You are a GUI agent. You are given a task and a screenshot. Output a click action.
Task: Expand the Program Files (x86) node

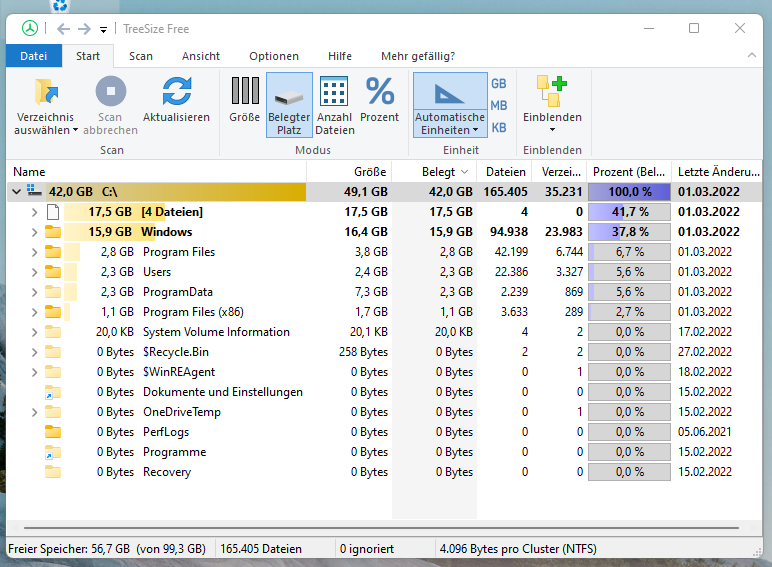click(34, 313)
